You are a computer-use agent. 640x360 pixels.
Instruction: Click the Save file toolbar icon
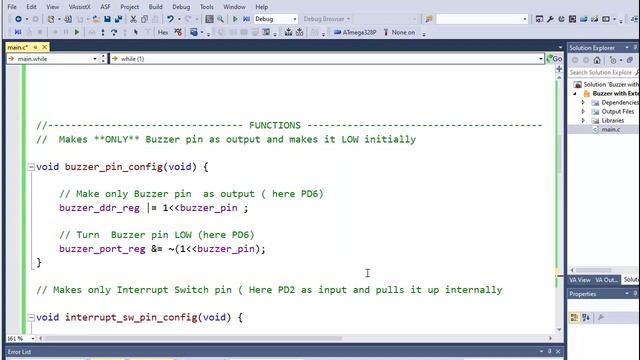point(107,19)
